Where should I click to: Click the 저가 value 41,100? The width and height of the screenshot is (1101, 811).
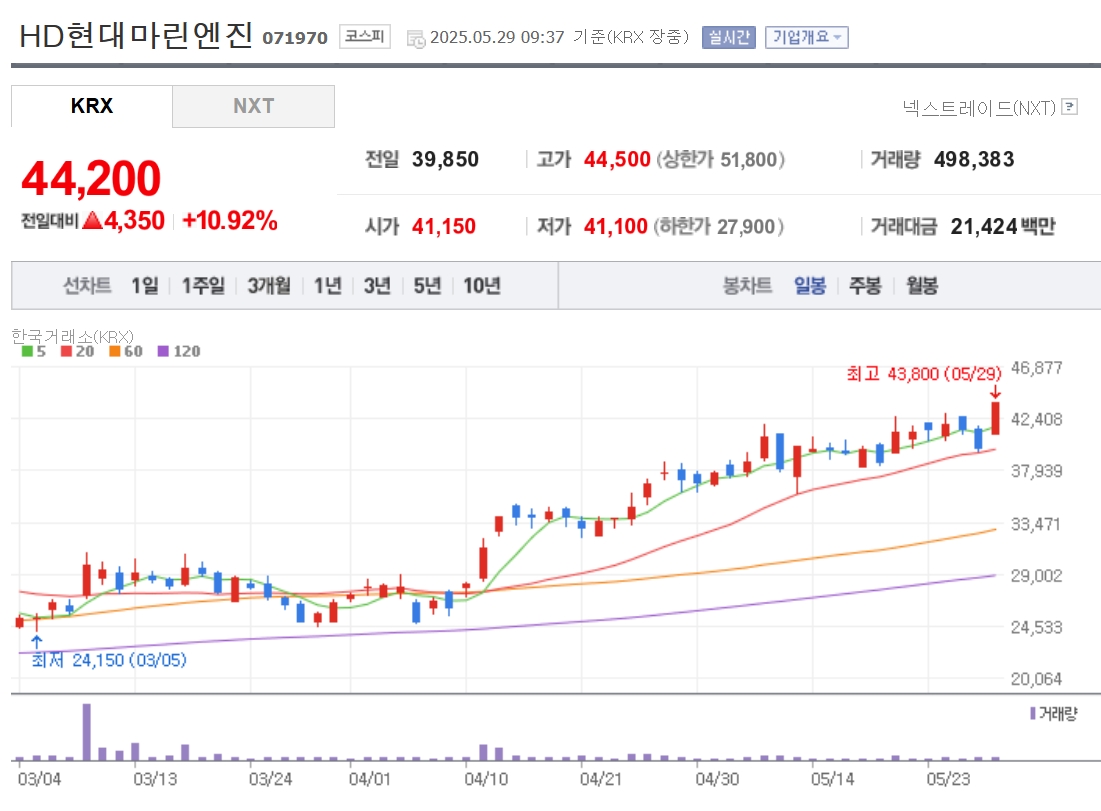click(x=616, y=227)
